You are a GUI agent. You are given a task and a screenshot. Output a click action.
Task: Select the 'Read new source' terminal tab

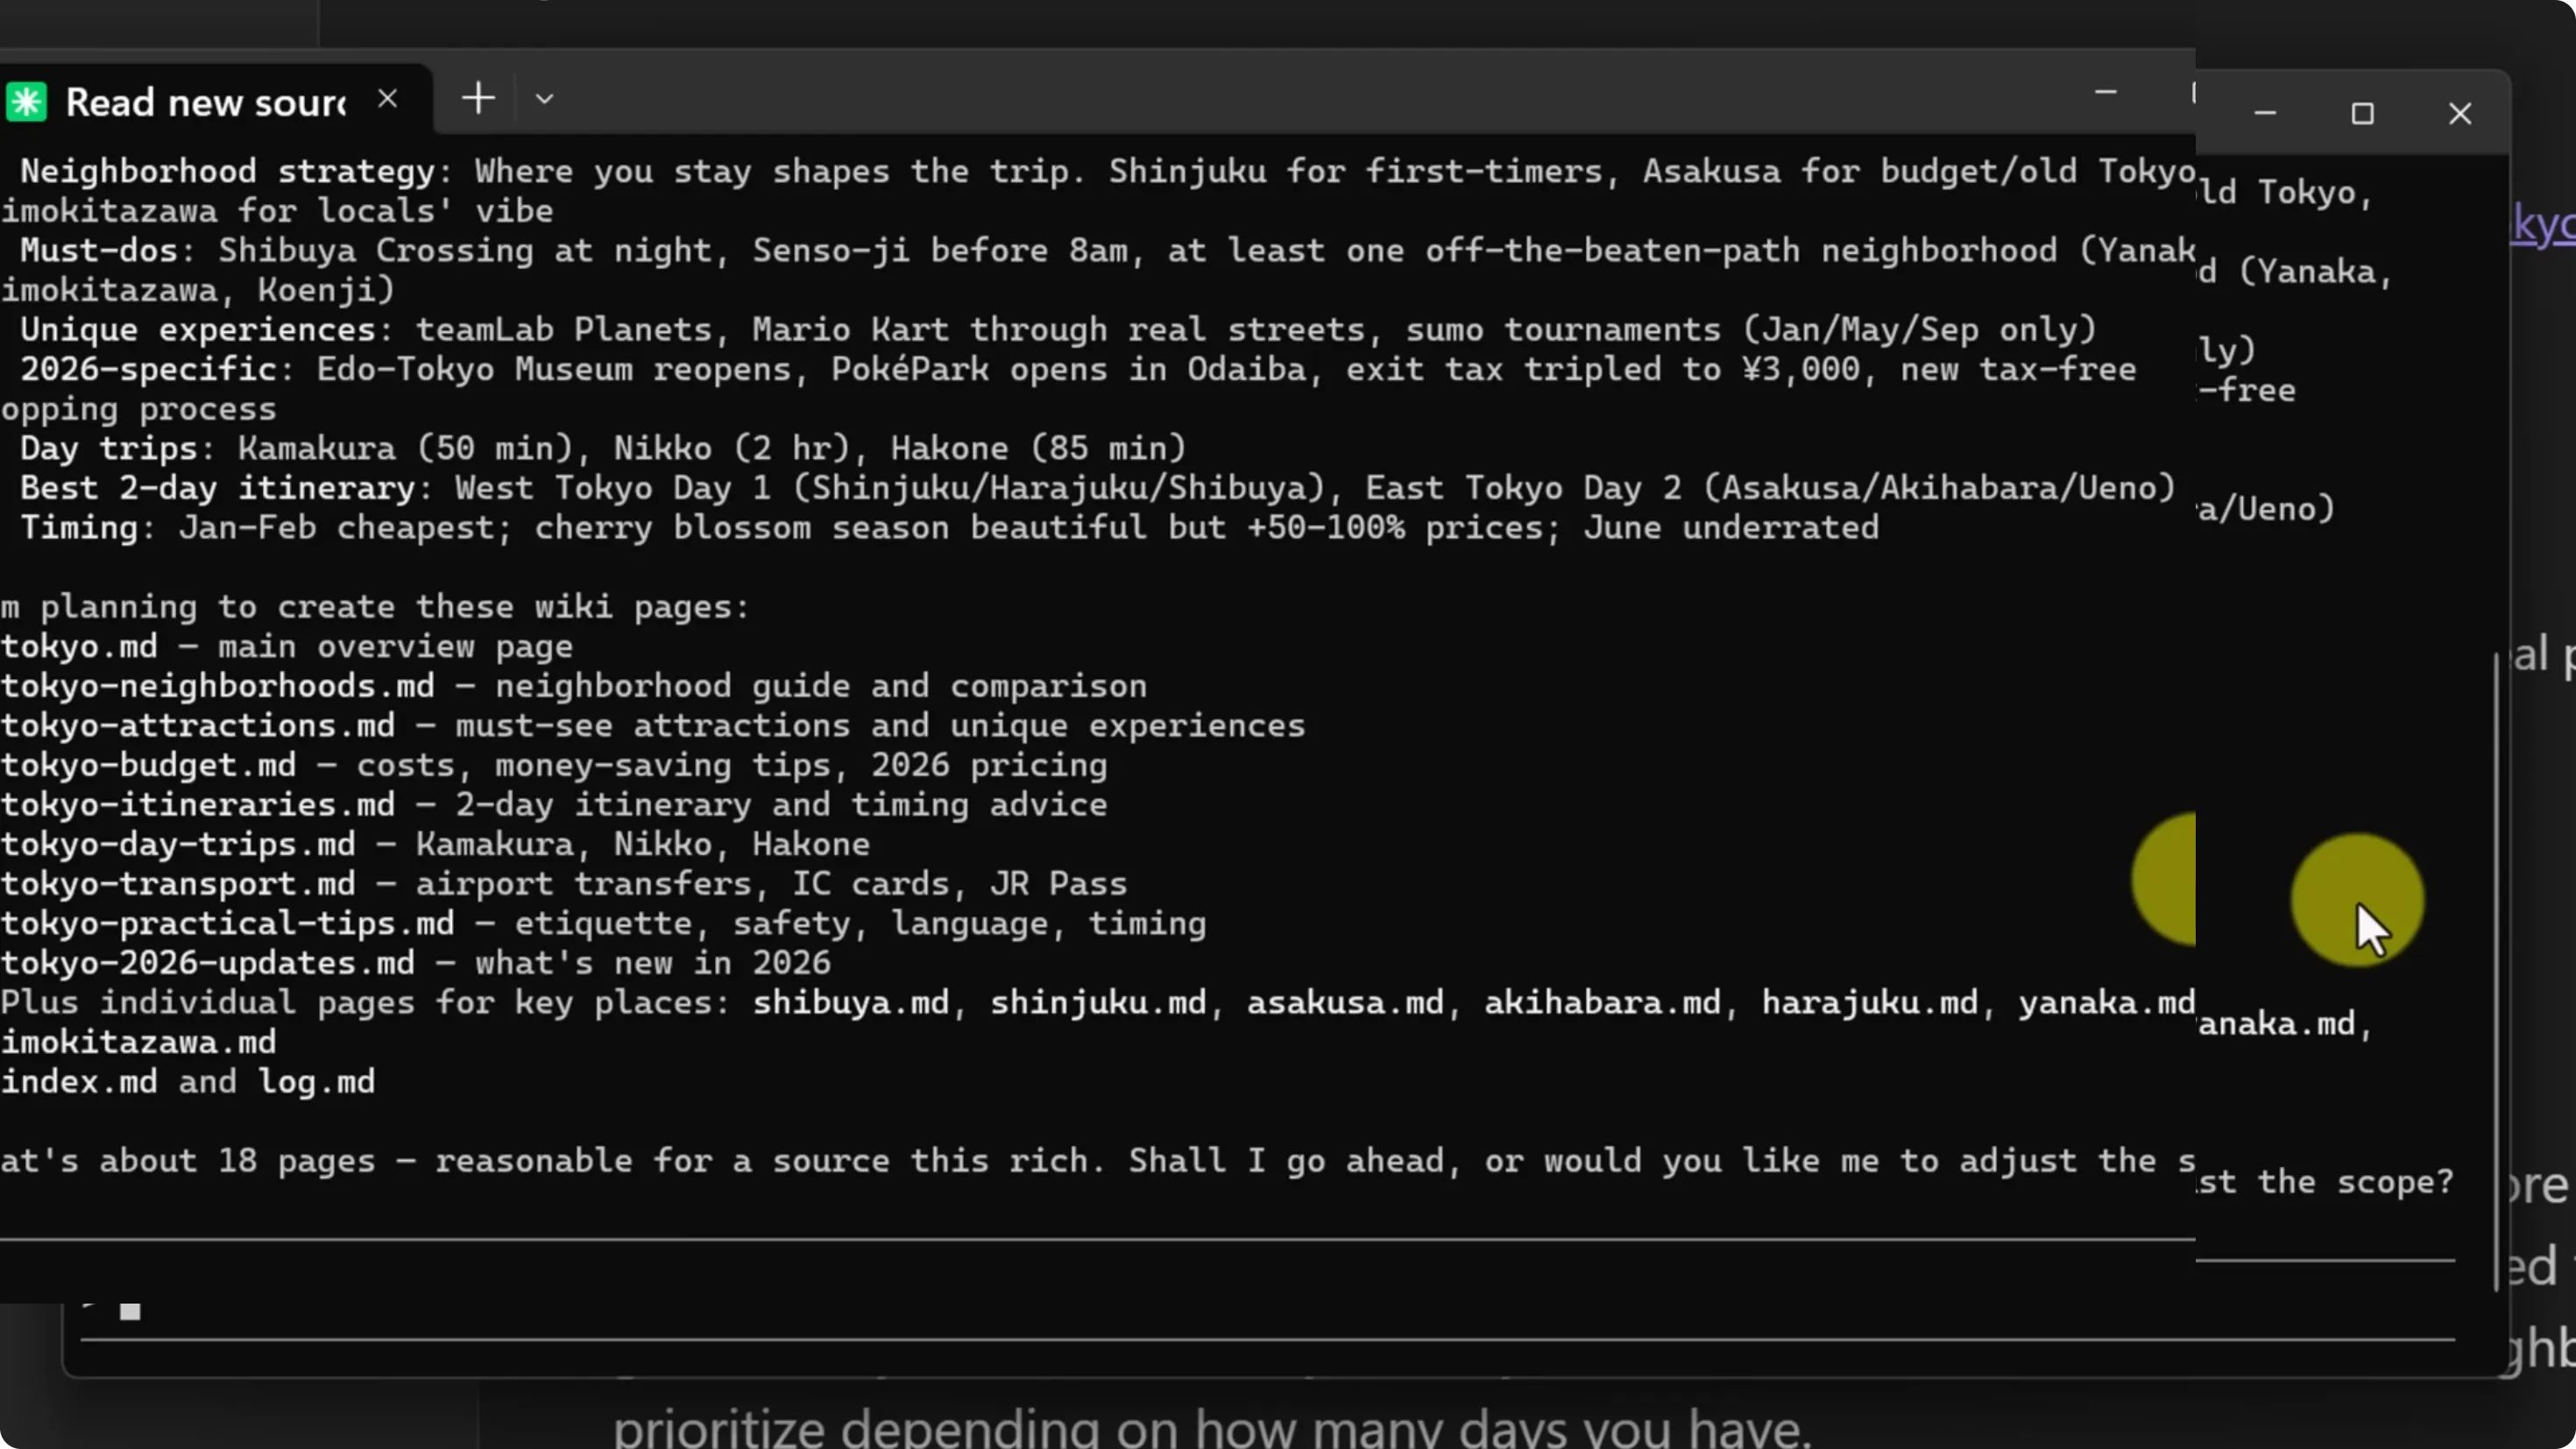pos(215,101)
